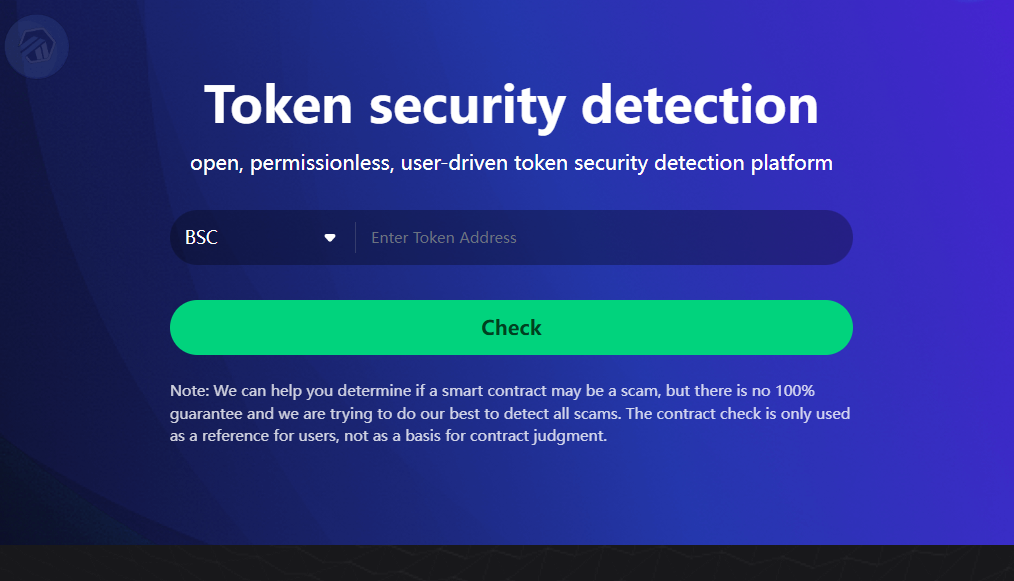Click the divider between BSC and address field
The height and width of the screenshot is (581, 1014).
pyautogui.click(x=355, y=238)
